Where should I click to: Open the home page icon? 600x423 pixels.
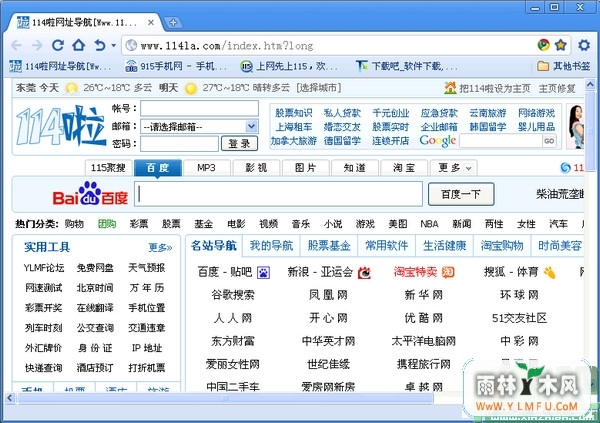point(79,45)
